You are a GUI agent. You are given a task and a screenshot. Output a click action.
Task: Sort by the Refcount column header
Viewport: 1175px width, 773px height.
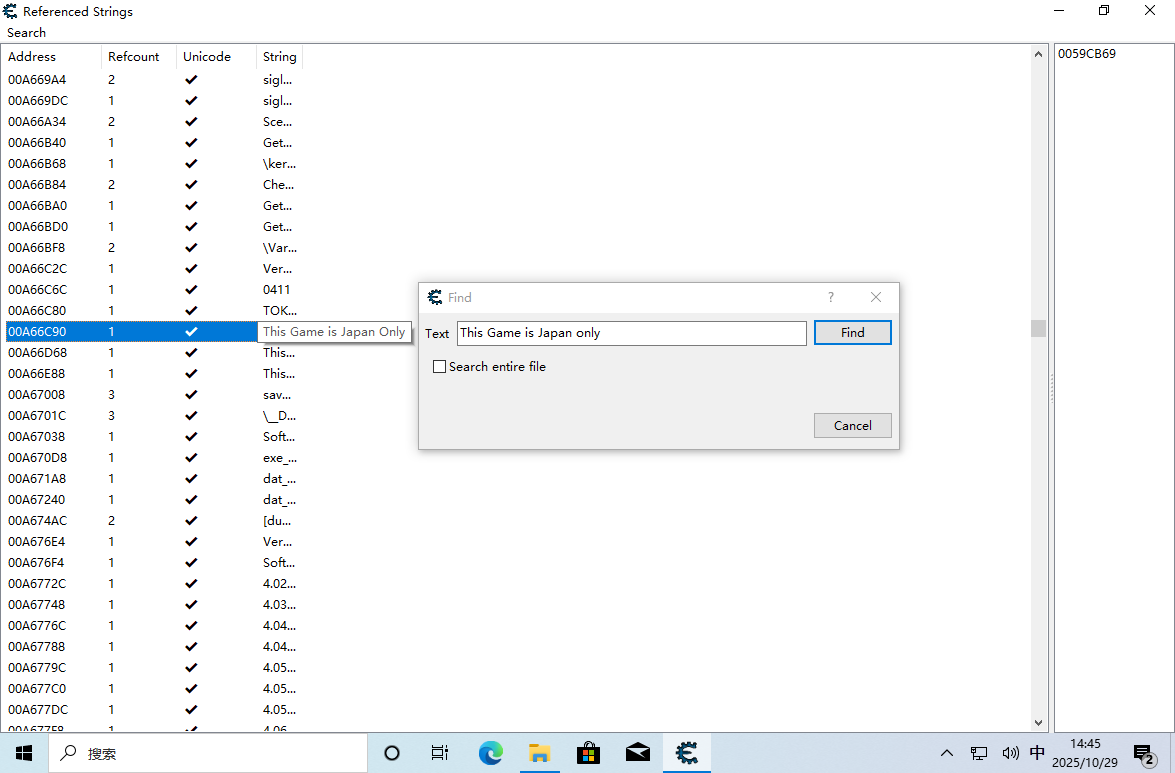(134, 57)
